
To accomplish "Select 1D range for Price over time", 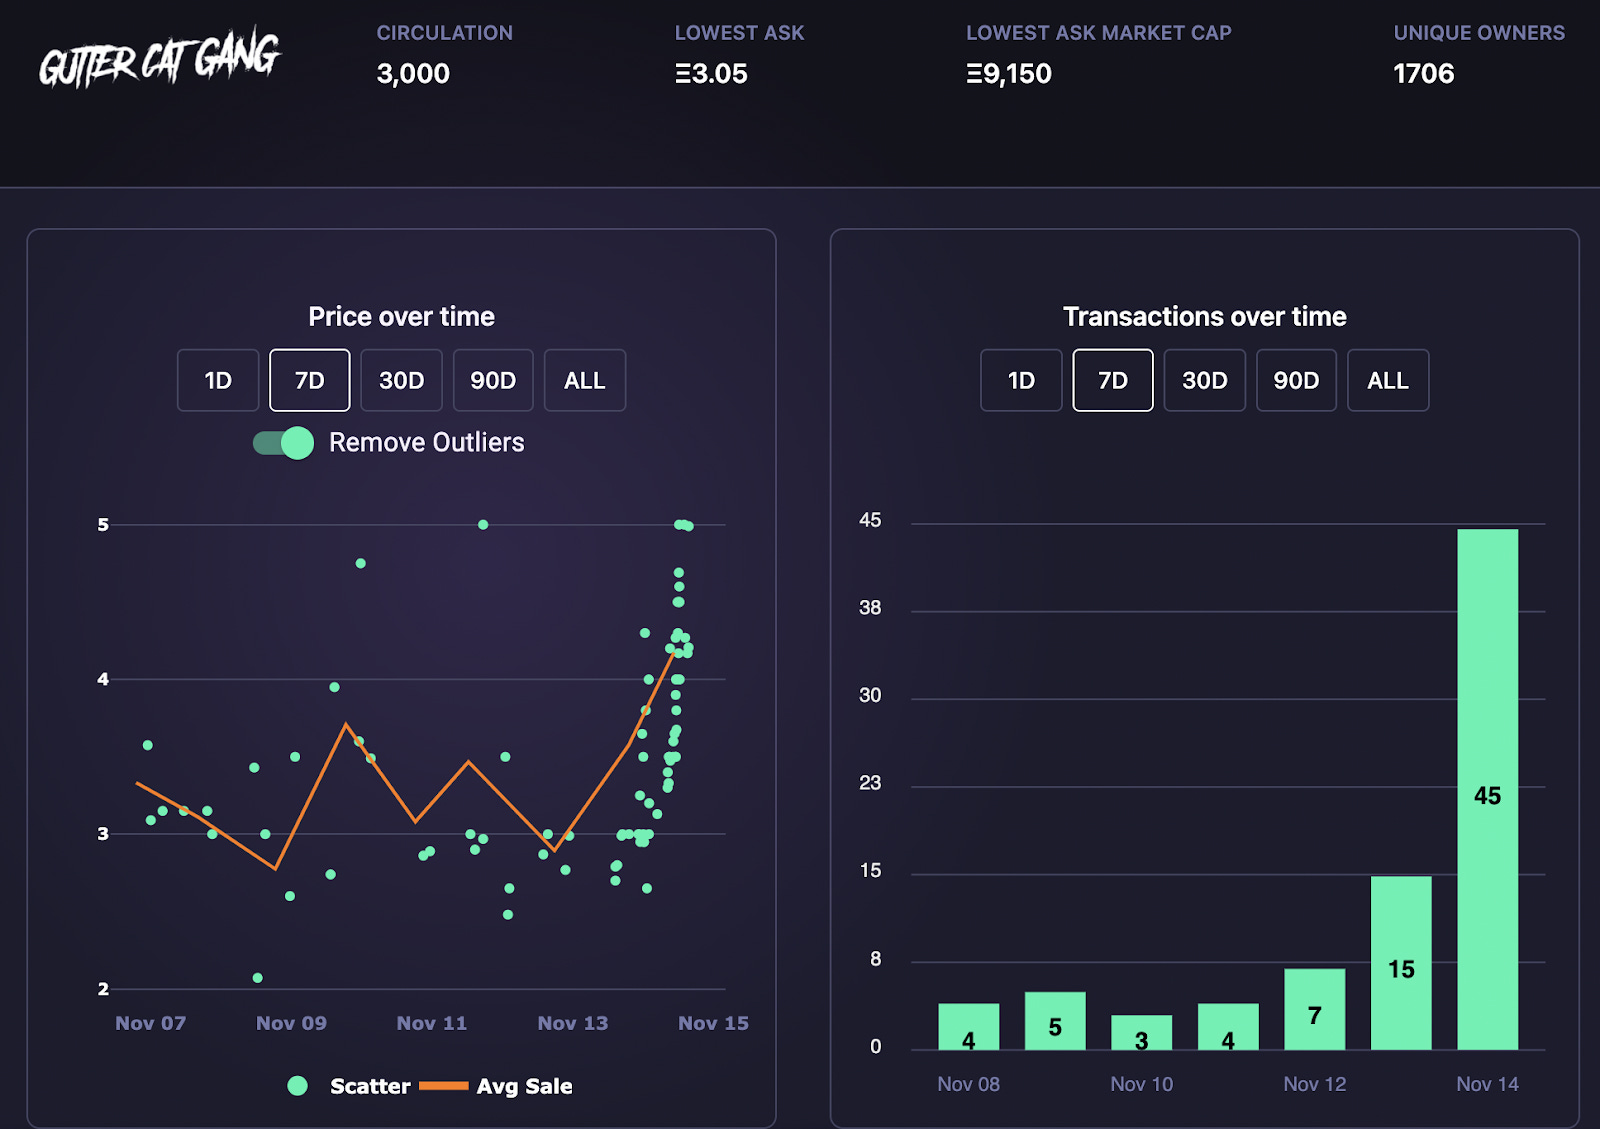I will click(x=218, y=380).
